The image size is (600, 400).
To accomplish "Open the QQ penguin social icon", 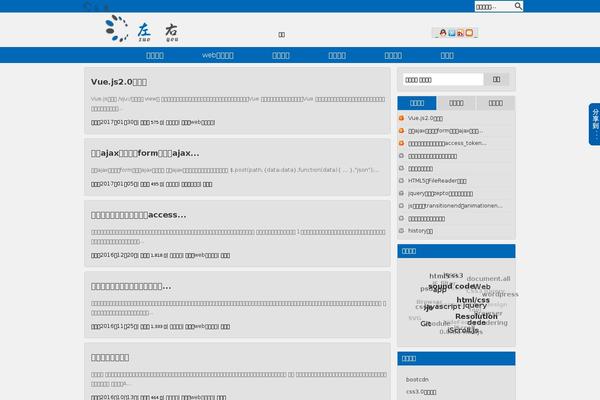I will click(x=443, y=33).
